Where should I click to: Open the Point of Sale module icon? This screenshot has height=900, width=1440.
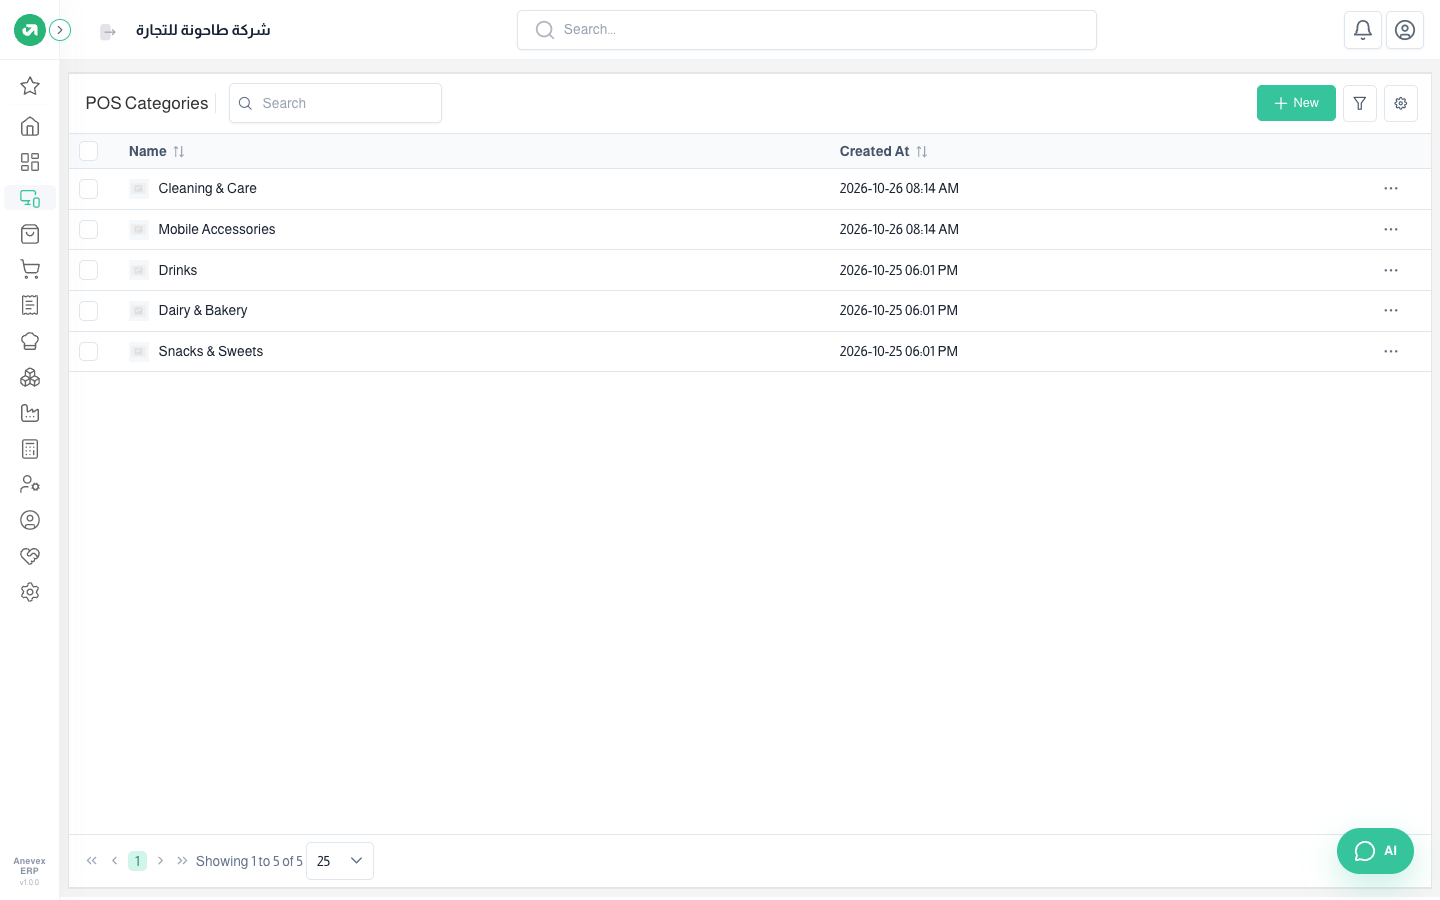tap(30, 198)
